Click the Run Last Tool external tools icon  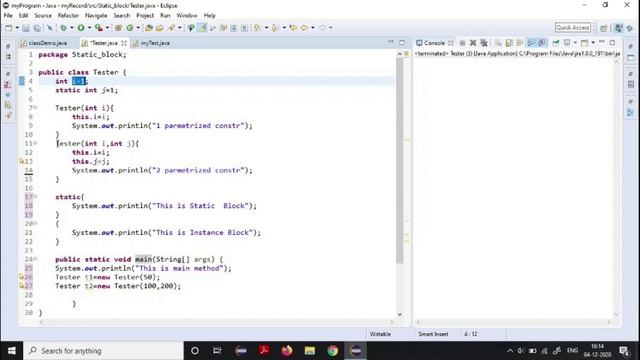98,28
